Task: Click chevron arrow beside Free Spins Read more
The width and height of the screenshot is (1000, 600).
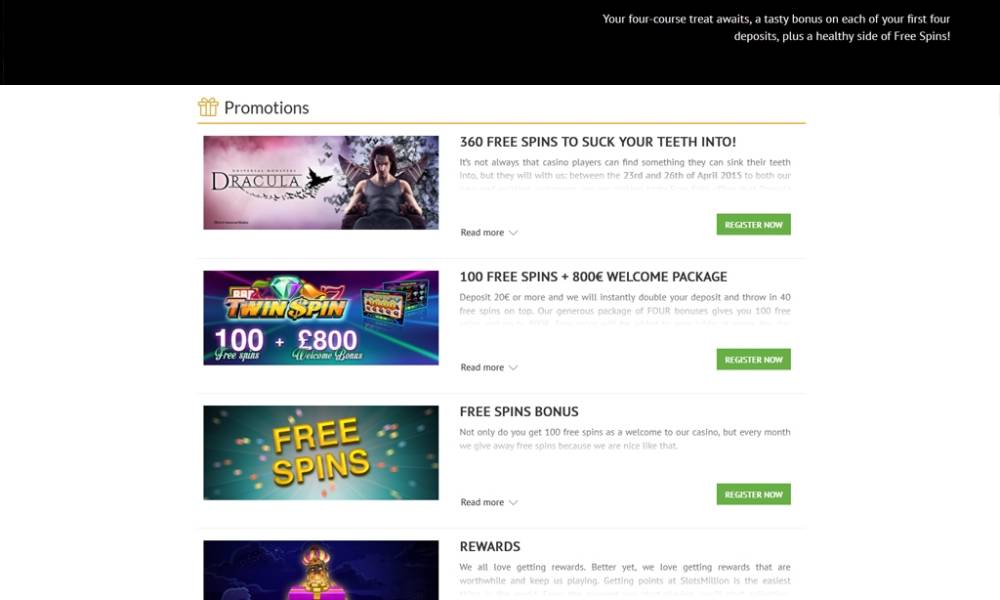Action: click(513, 502)
